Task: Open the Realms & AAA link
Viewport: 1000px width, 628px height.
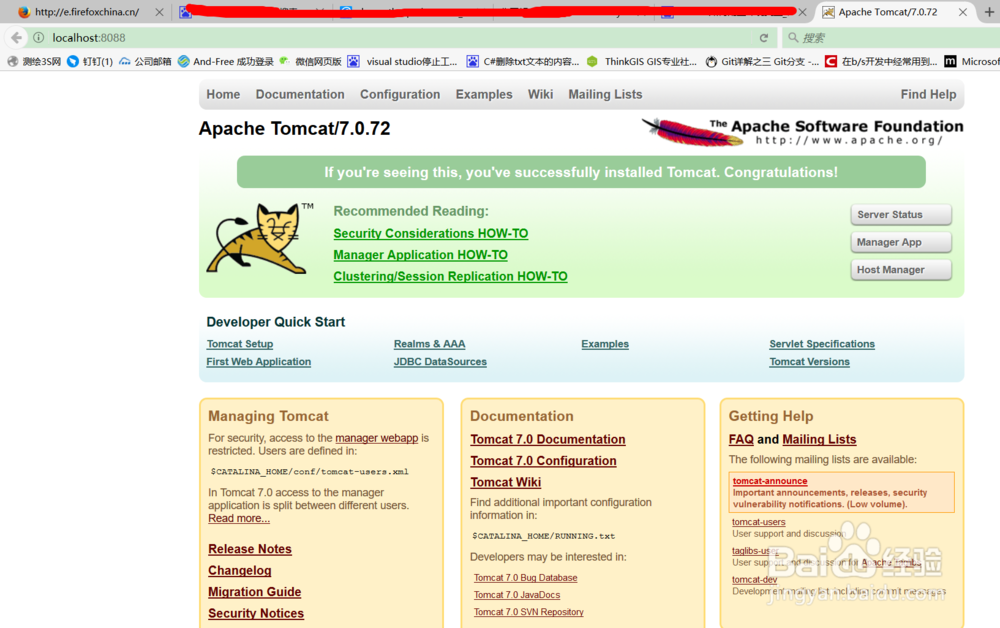Action: click(x=429, y=344)
